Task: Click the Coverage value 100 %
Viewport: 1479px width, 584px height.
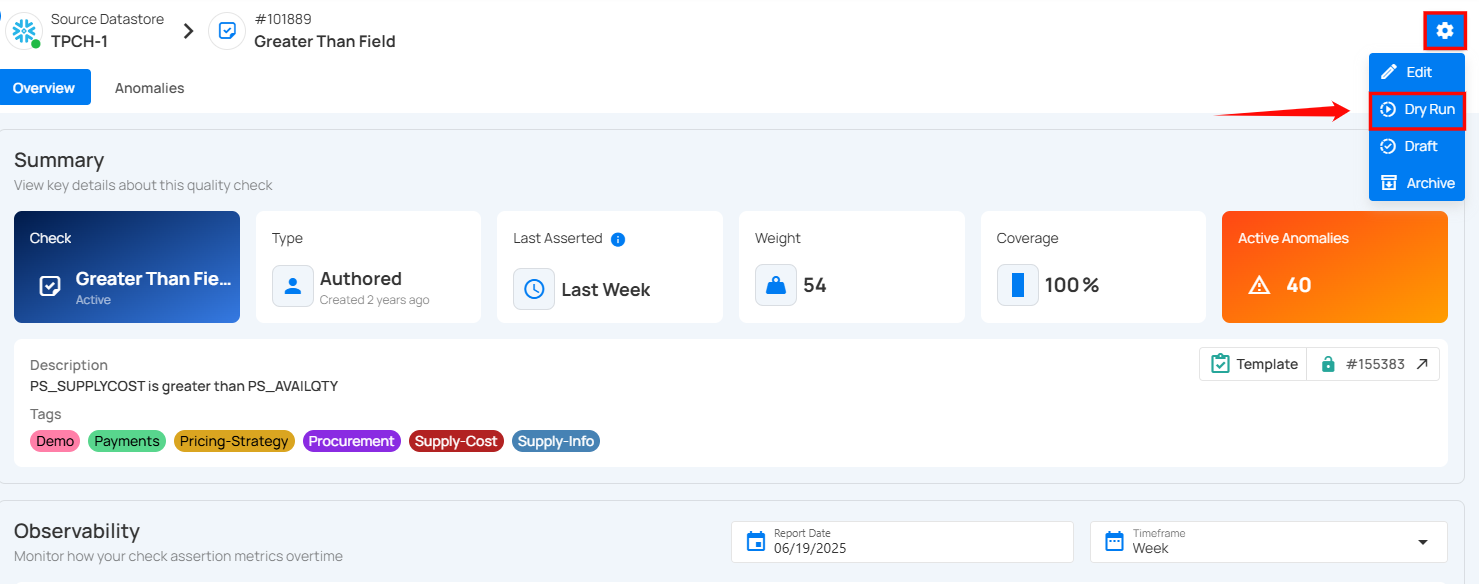Action: coord(1072,285)
